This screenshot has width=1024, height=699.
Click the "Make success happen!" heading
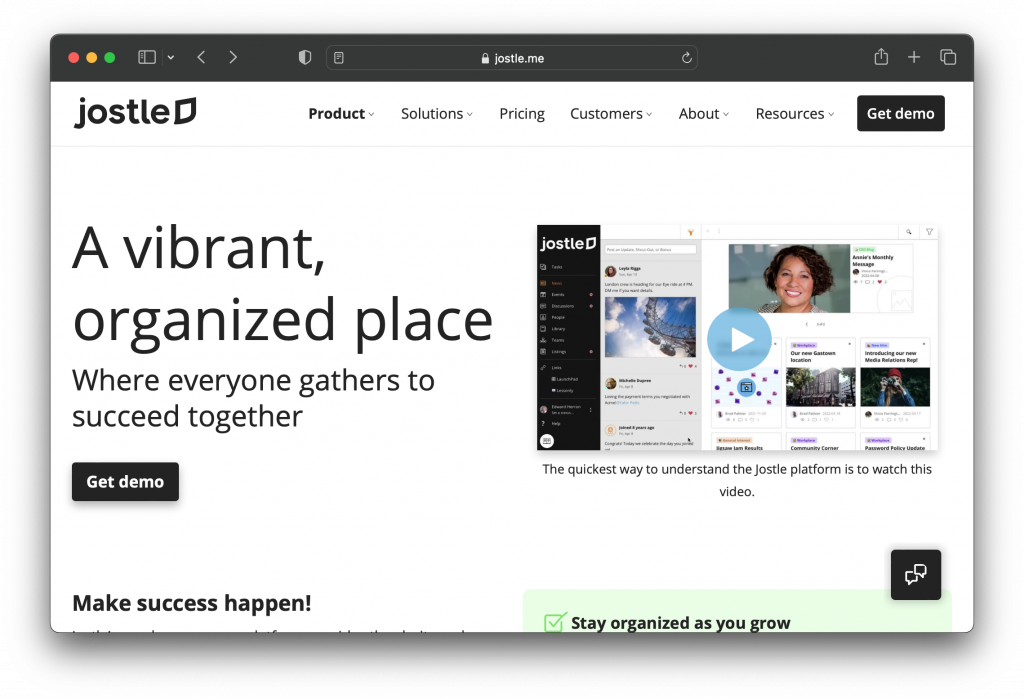pos(192,603)
